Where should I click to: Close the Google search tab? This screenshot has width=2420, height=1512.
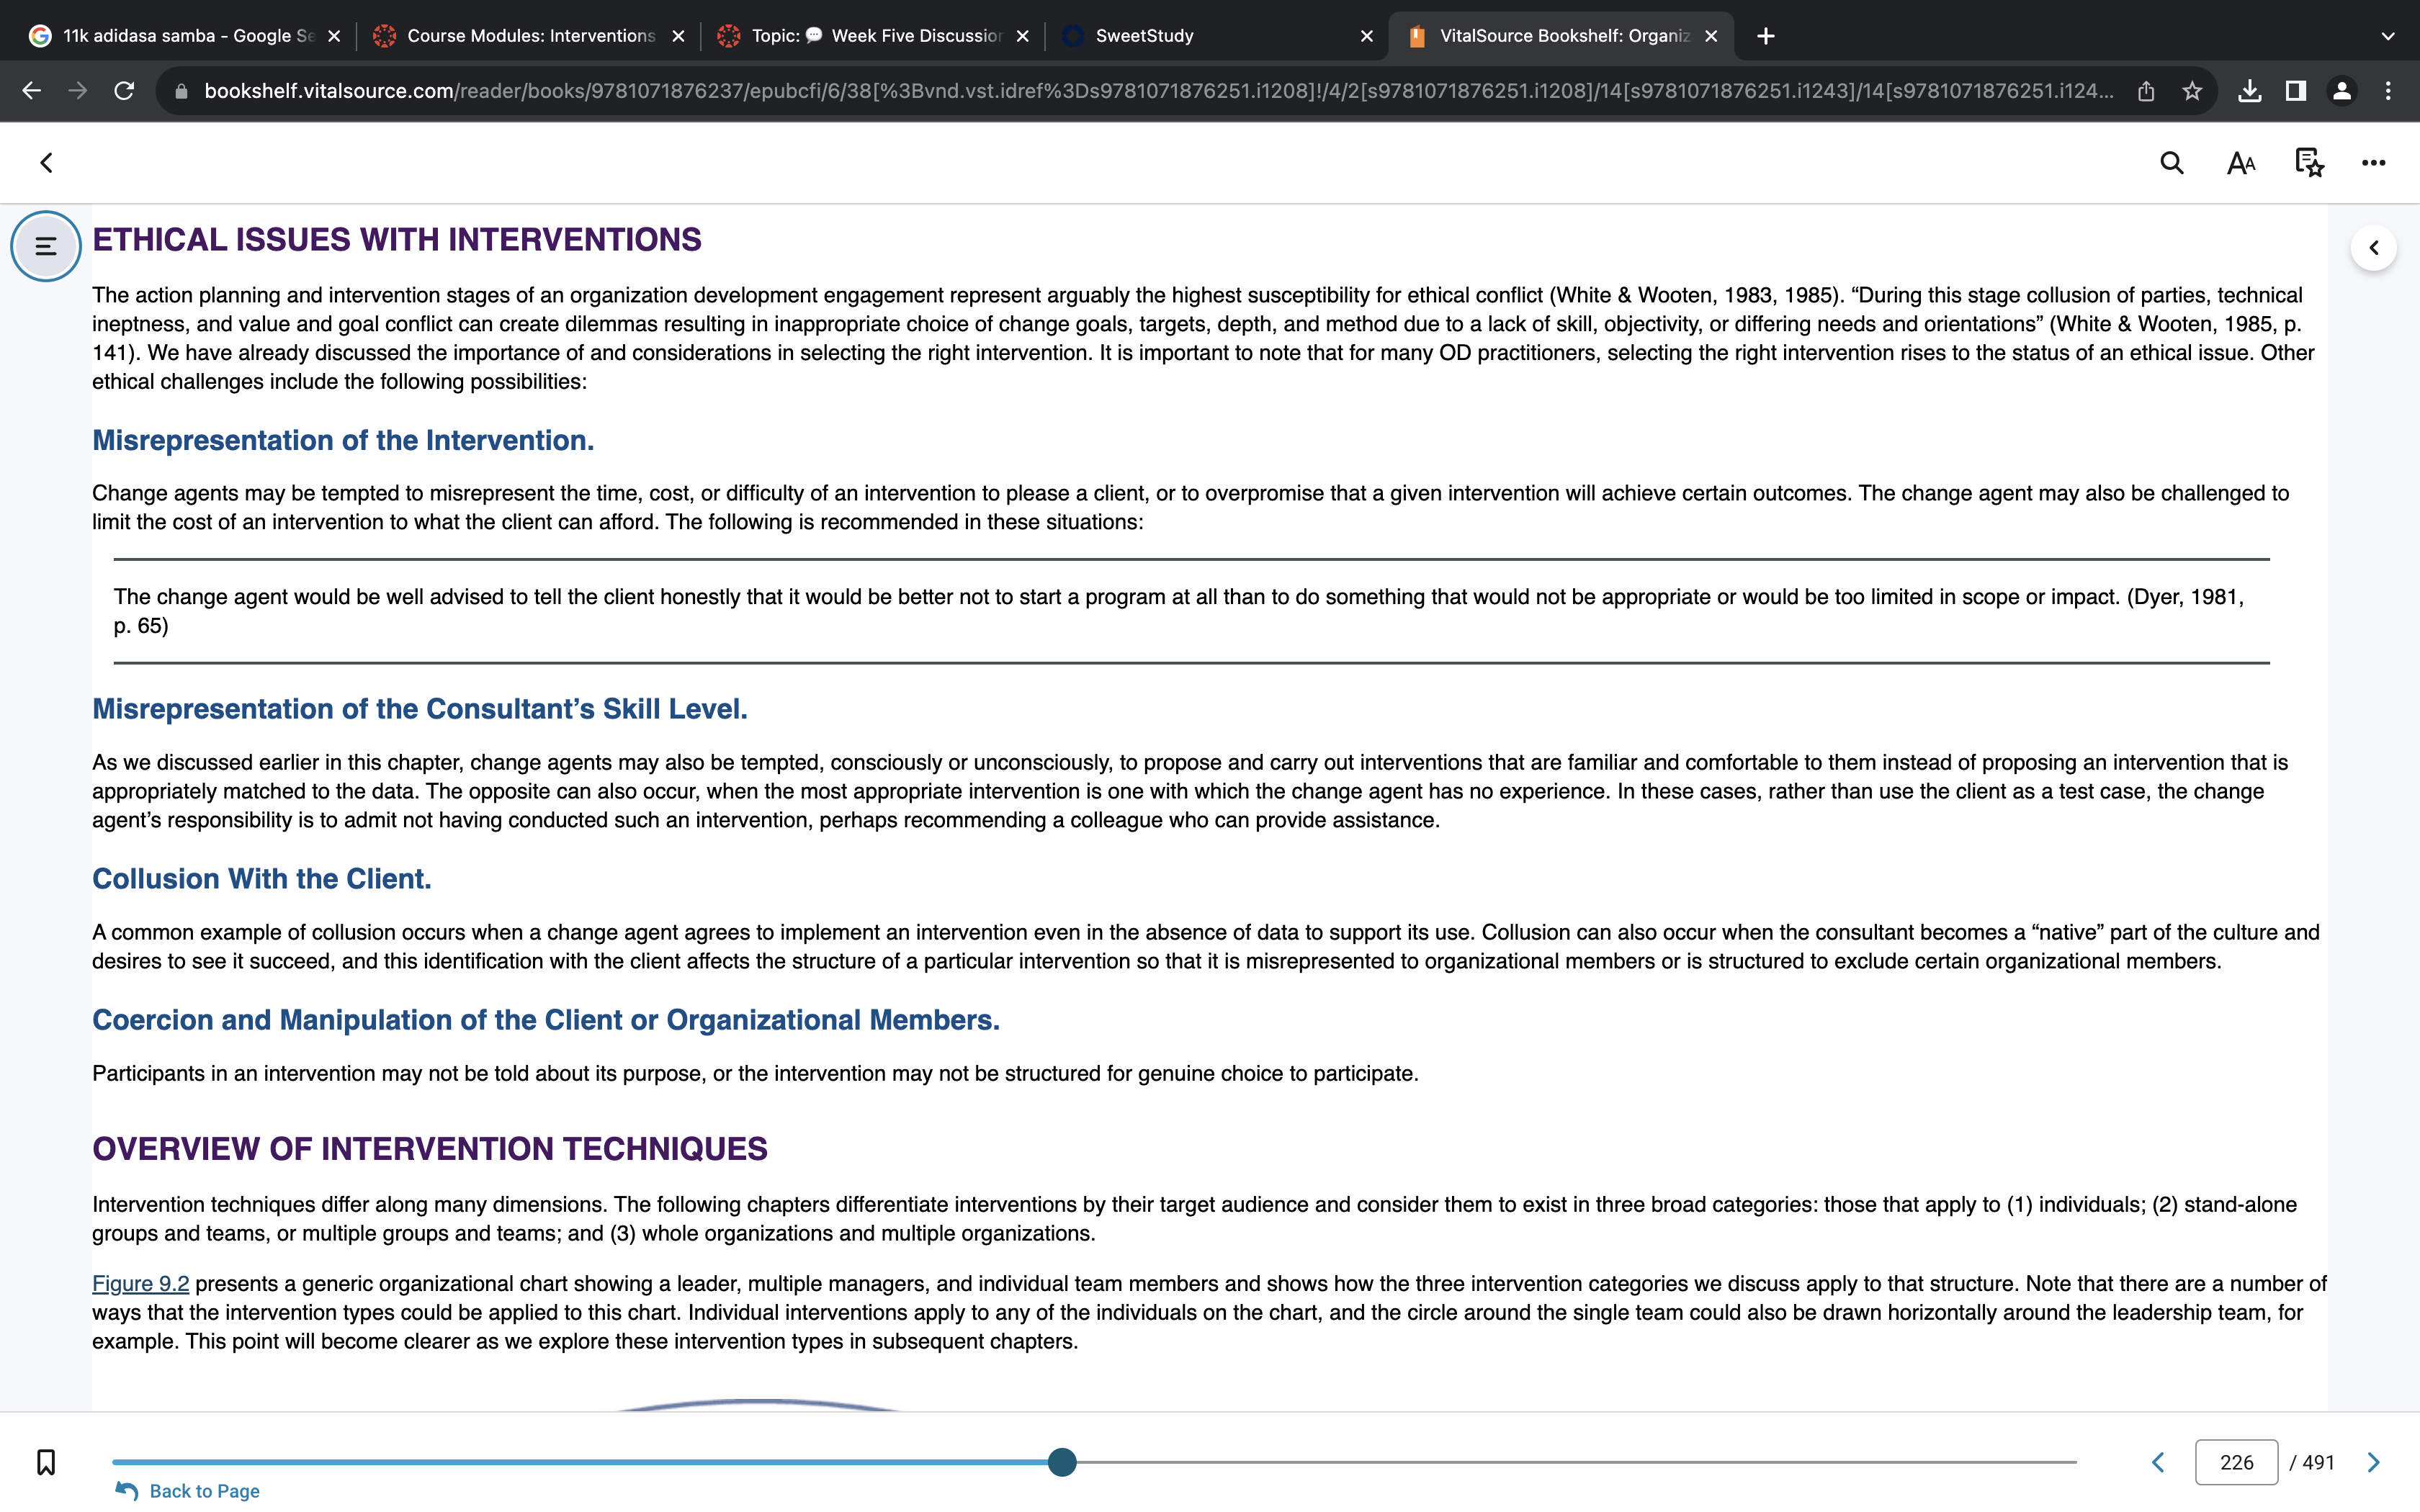point(334,36)
